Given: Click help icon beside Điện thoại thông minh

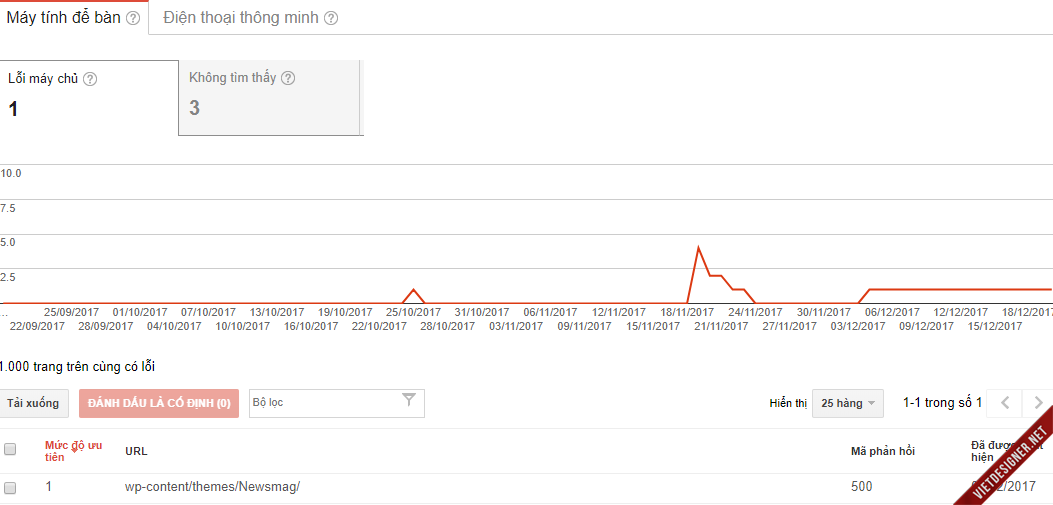Looking at the screenshot, I should [x=330, y=19].
